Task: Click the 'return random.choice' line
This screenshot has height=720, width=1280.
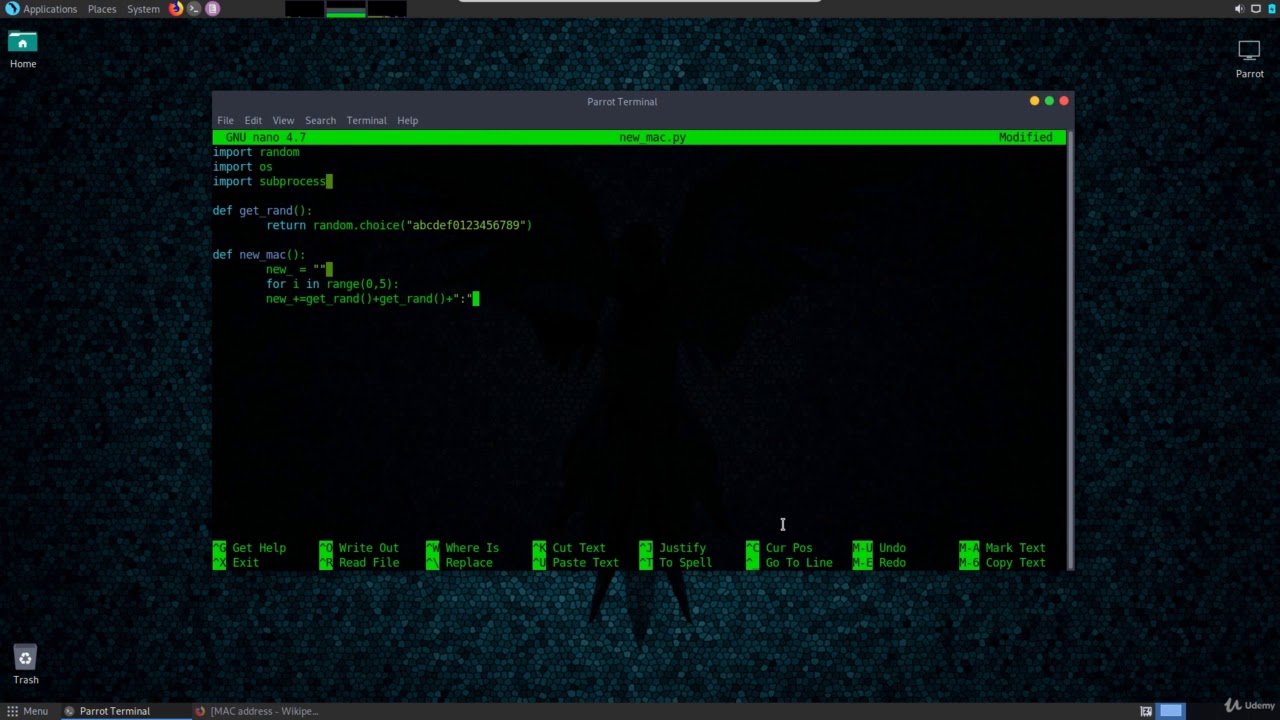Action: 399,225
